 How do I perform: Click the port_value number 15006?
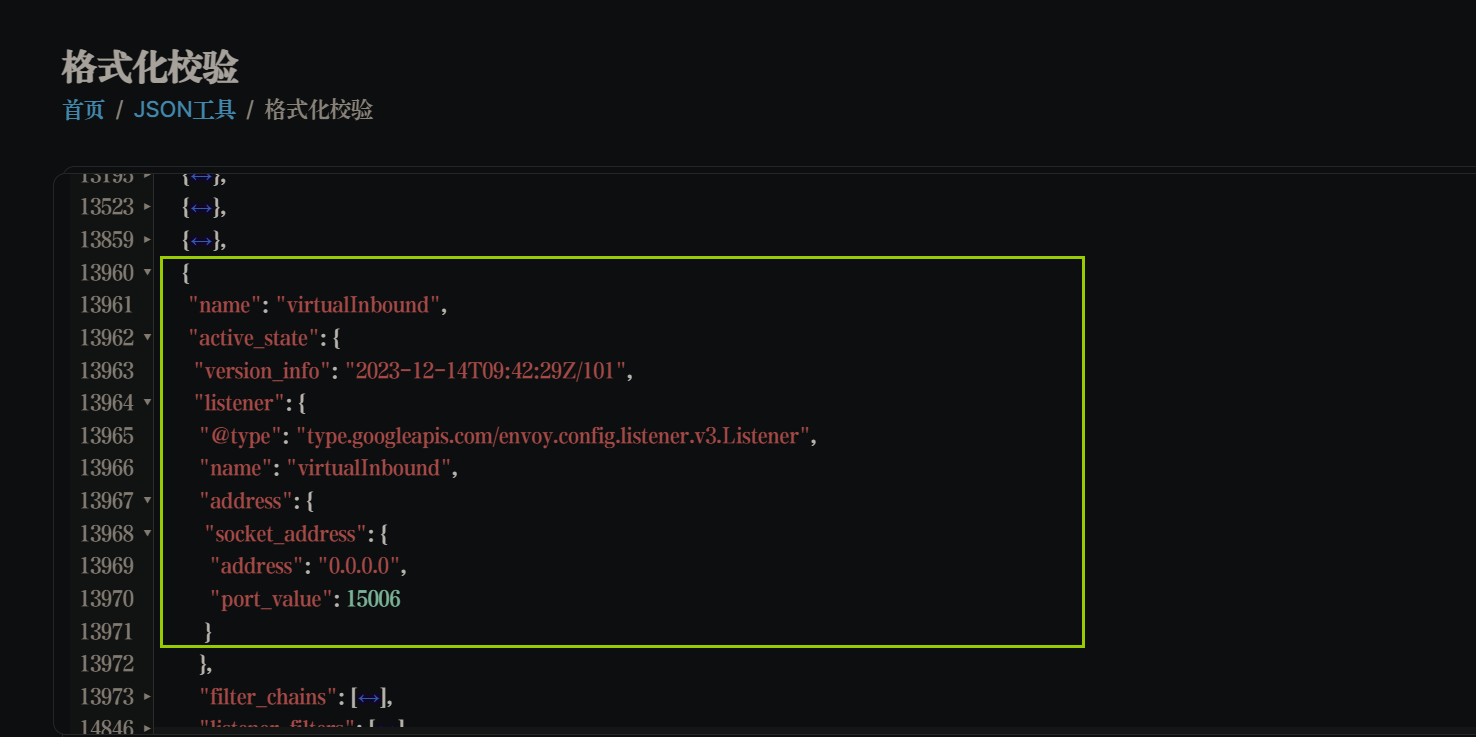click(x=373, y=599)
